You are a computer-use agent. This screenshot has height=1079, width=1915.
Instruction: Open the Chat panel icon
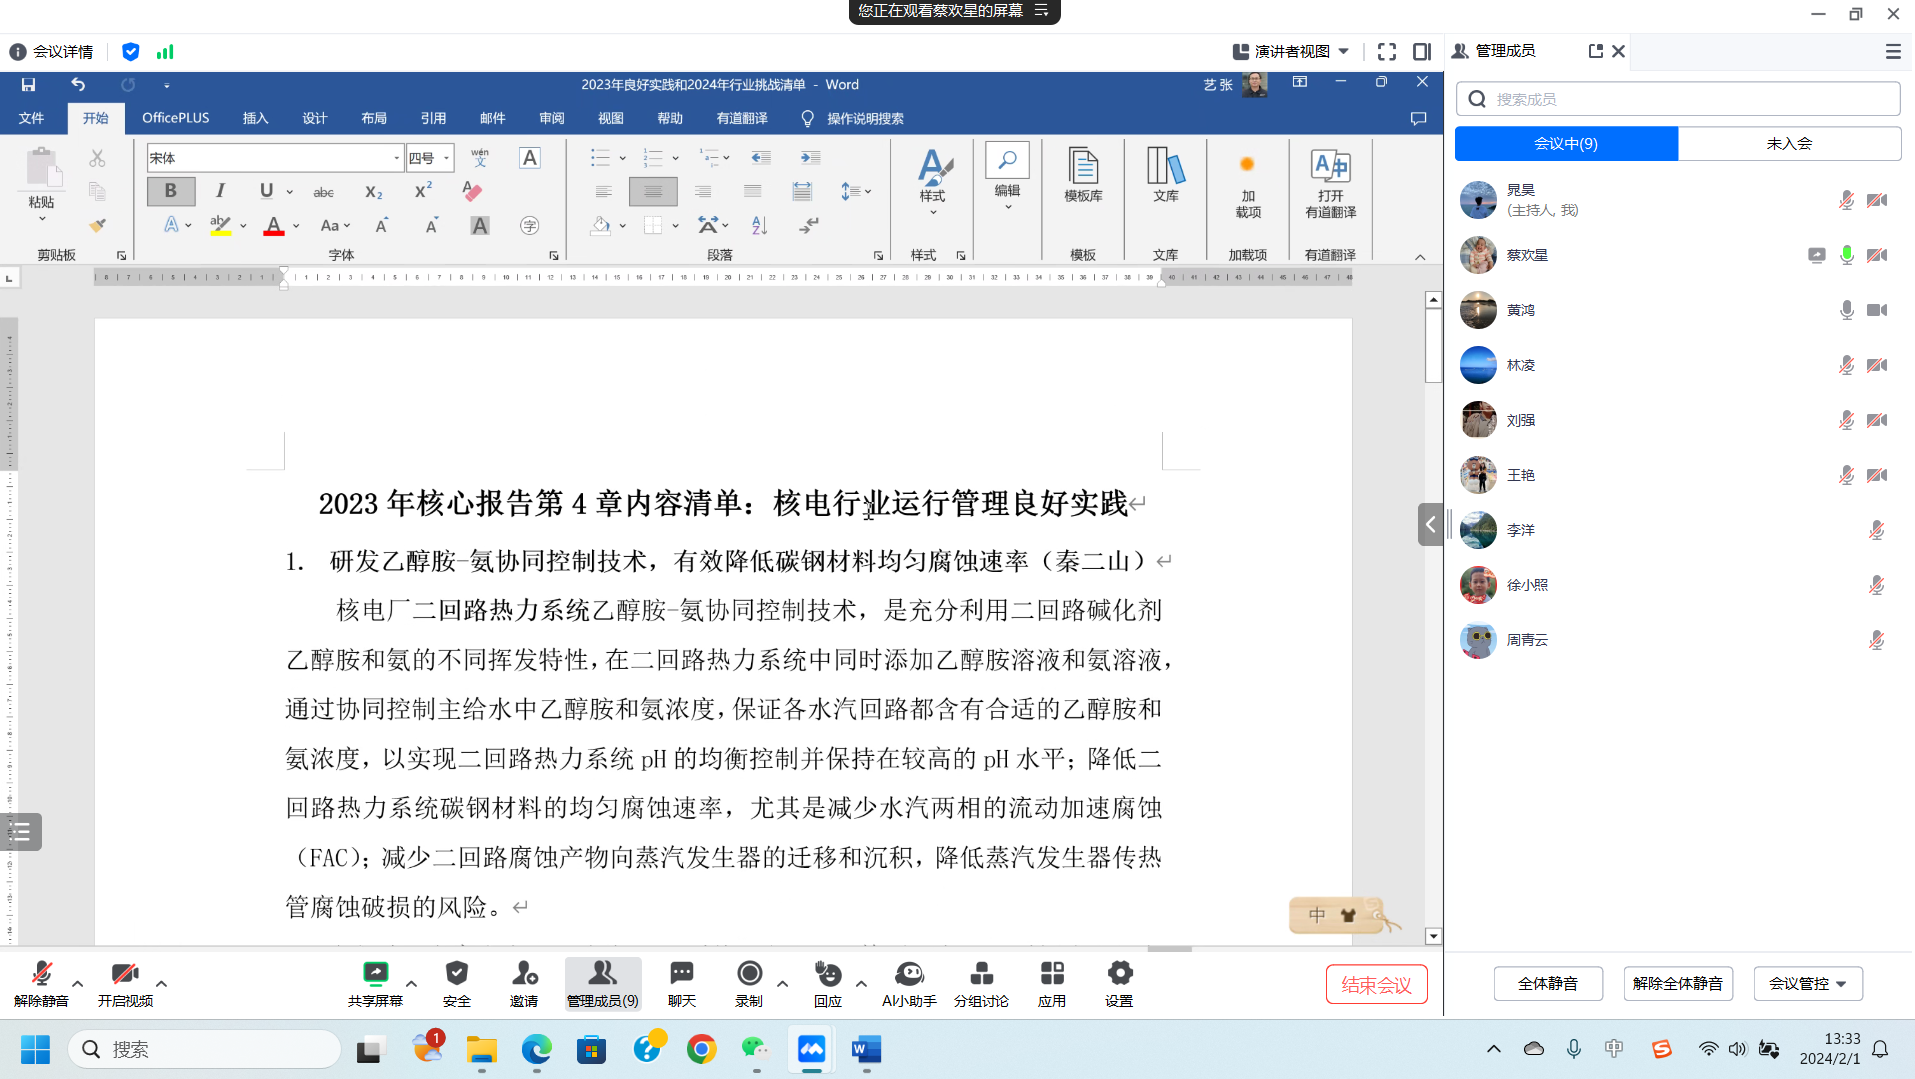click(x=681, y=973)
